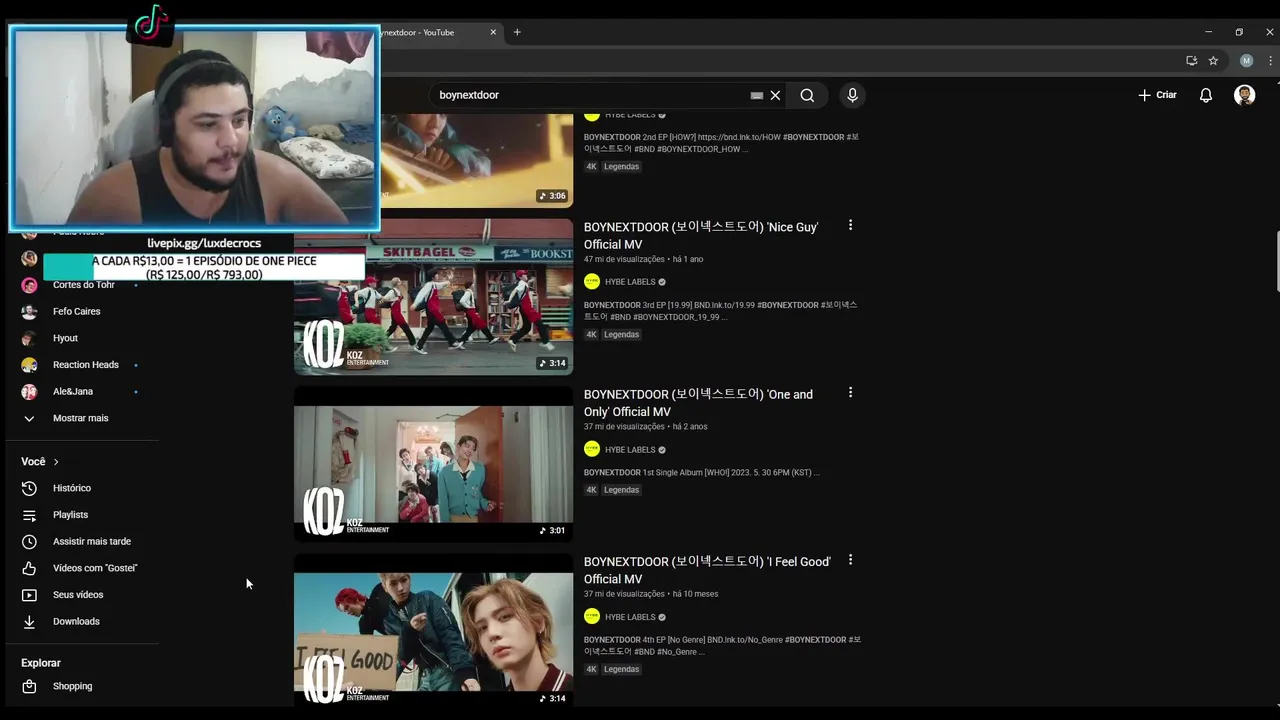Click the Explorar section heading

click(x=41, y=663)
